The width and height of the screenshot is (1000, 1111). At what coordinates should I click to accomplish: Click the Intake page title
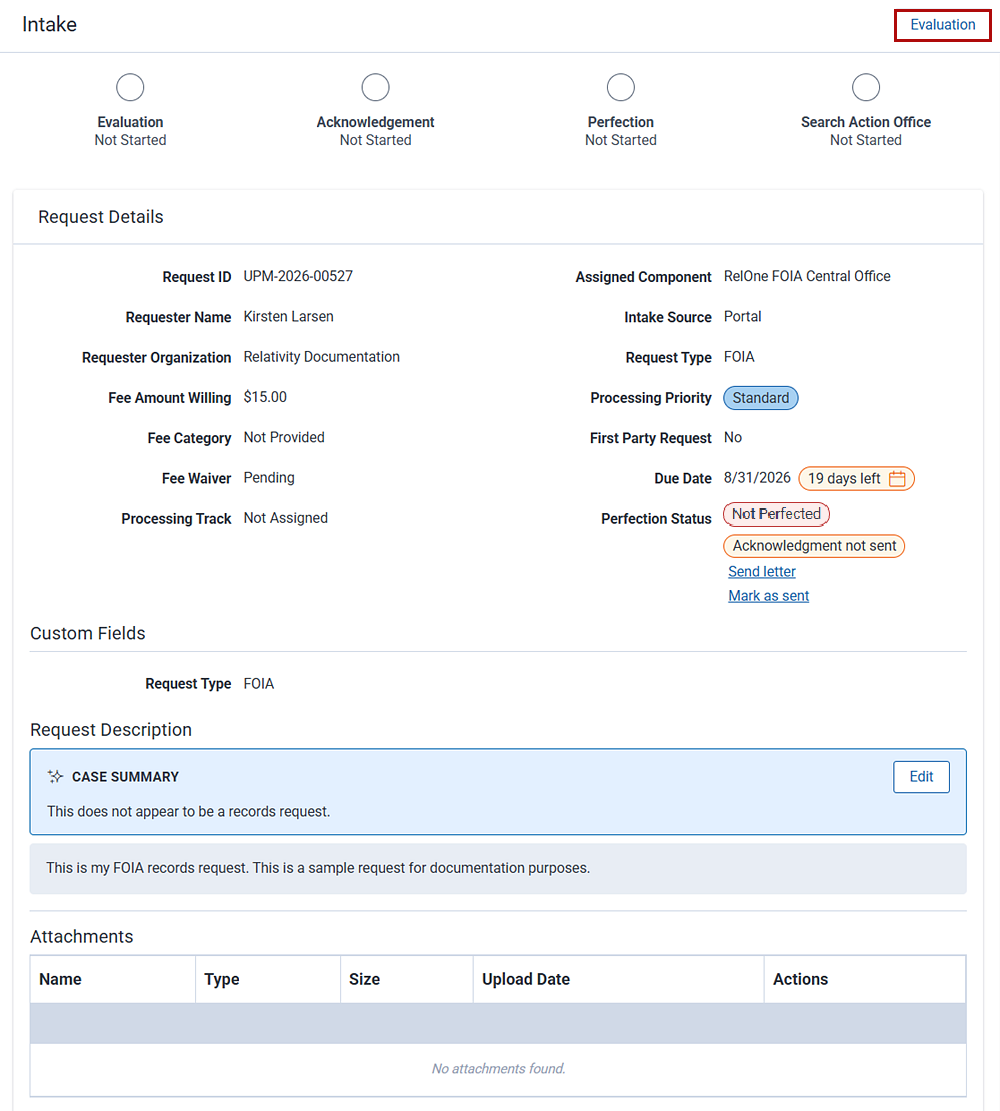(x=50, y=24)
